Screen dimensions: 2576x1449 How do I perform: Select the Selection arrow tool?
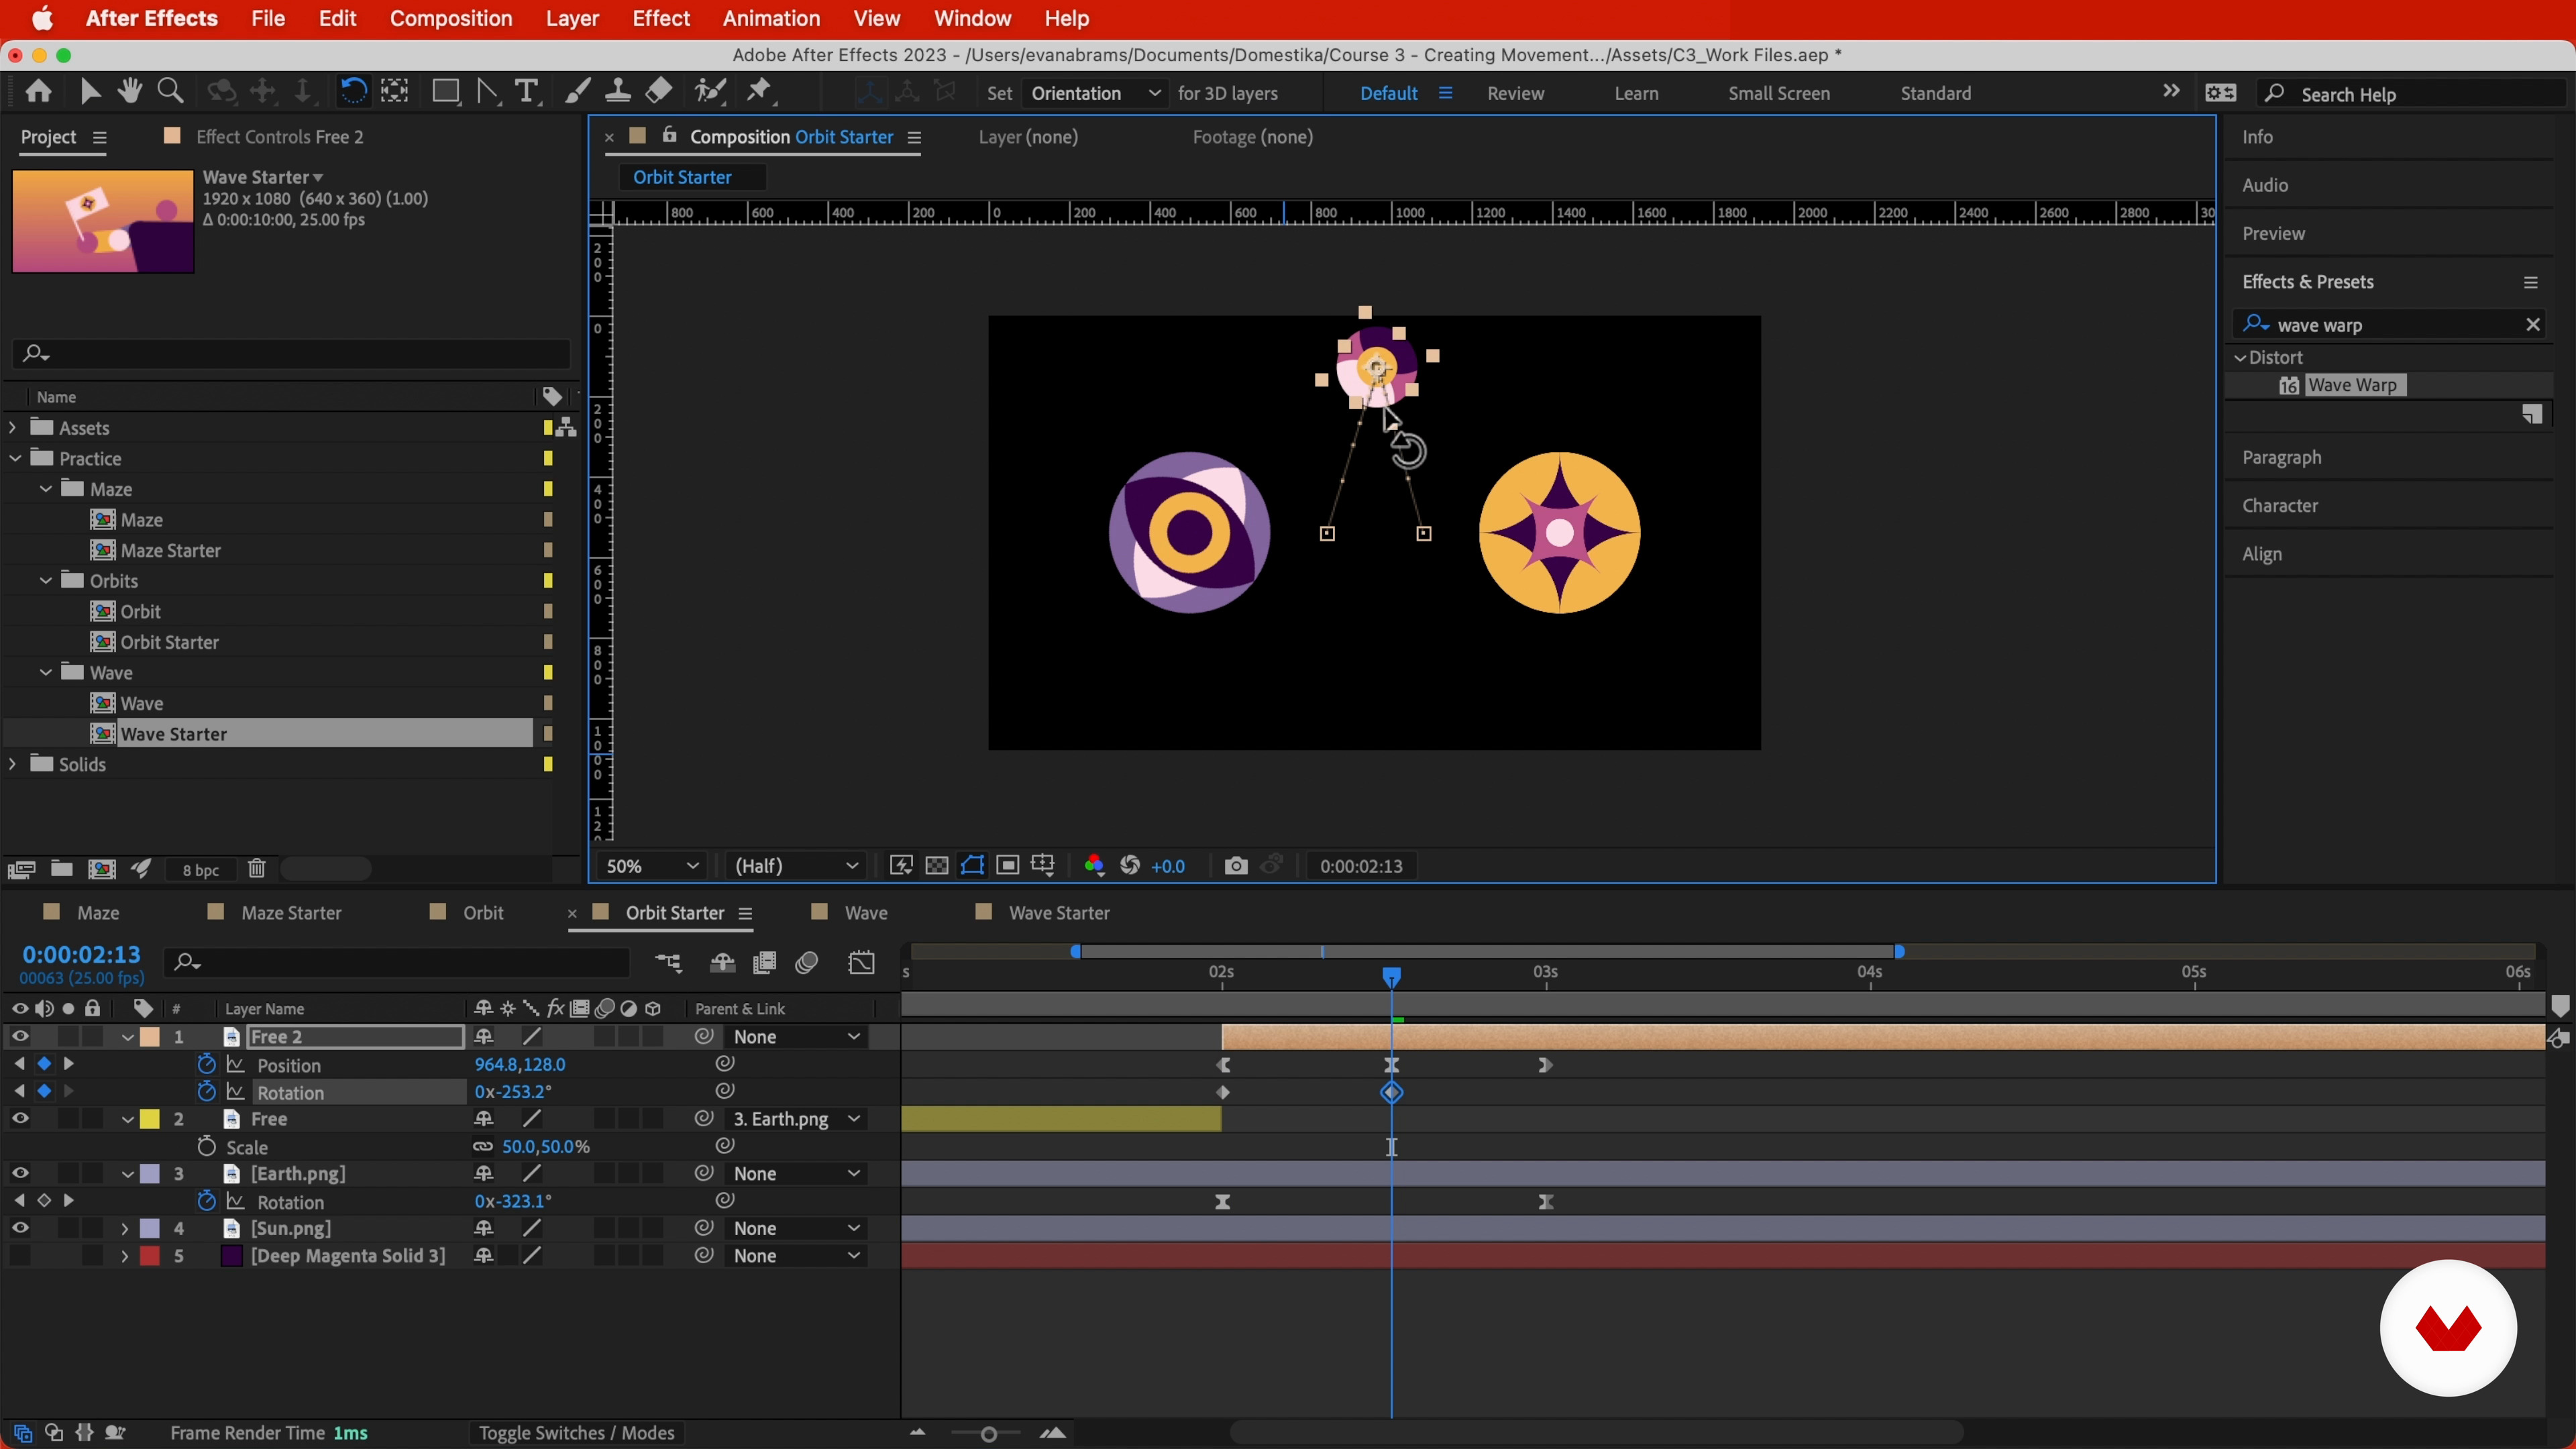click(90, 92)
